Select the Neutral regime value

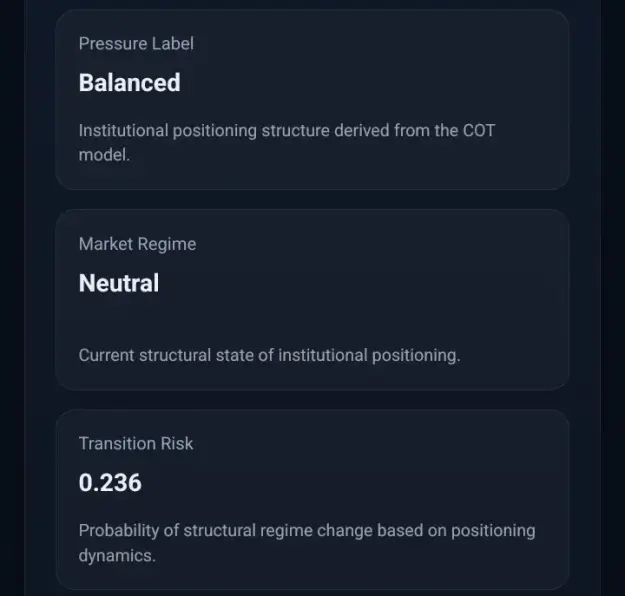(119, 283)
